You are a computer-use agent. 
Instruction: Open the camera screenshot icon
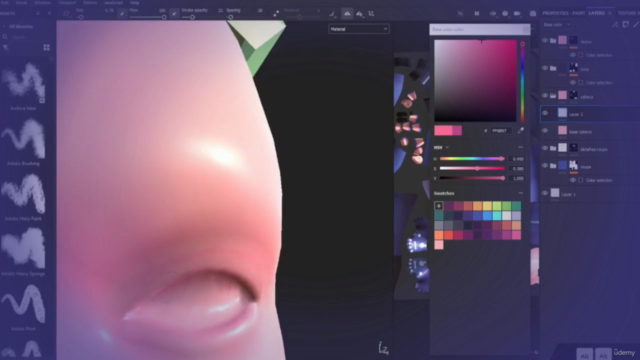point(533,13)
